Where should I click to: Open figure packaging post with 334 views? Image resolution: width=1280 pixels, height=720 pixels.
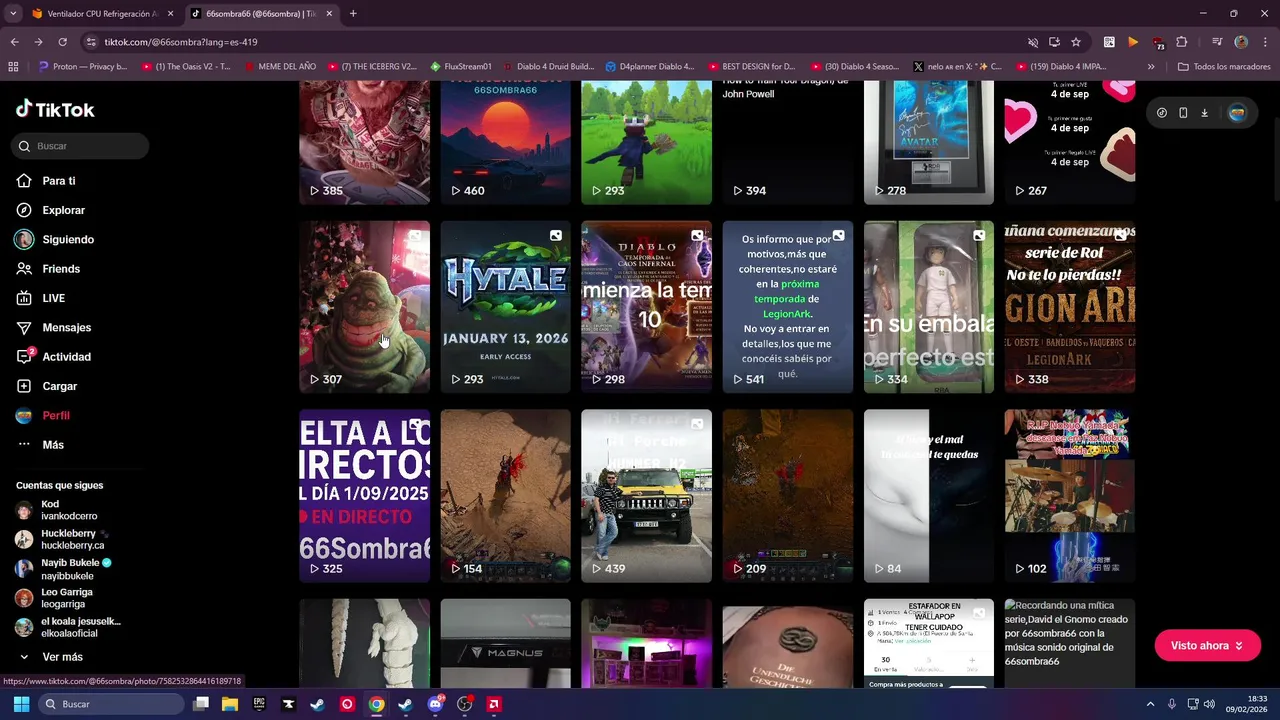[928, 307]
